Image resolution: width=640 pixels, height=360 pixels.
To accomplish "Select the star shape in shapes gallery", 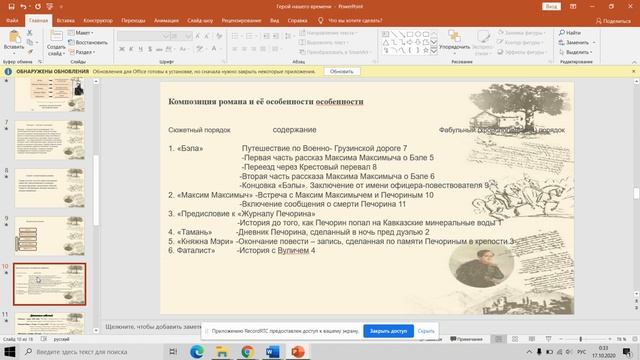I will pos(425,50).
